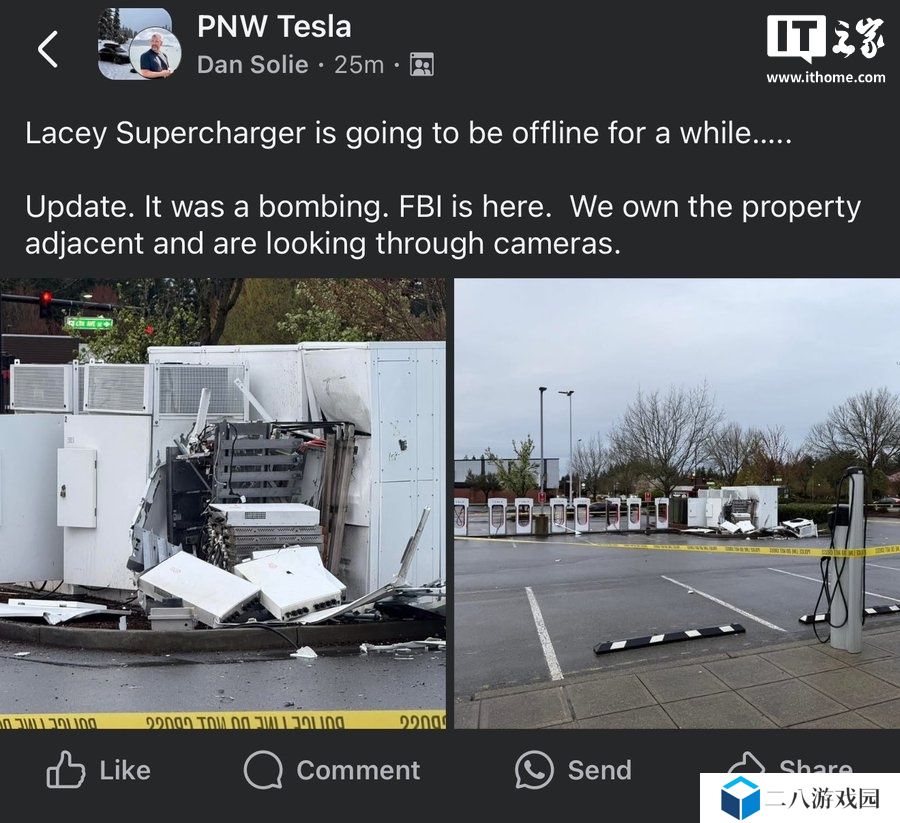900x823 pixels.
Task: Click the www.ithome.com URL text
Action: (825, 77)
